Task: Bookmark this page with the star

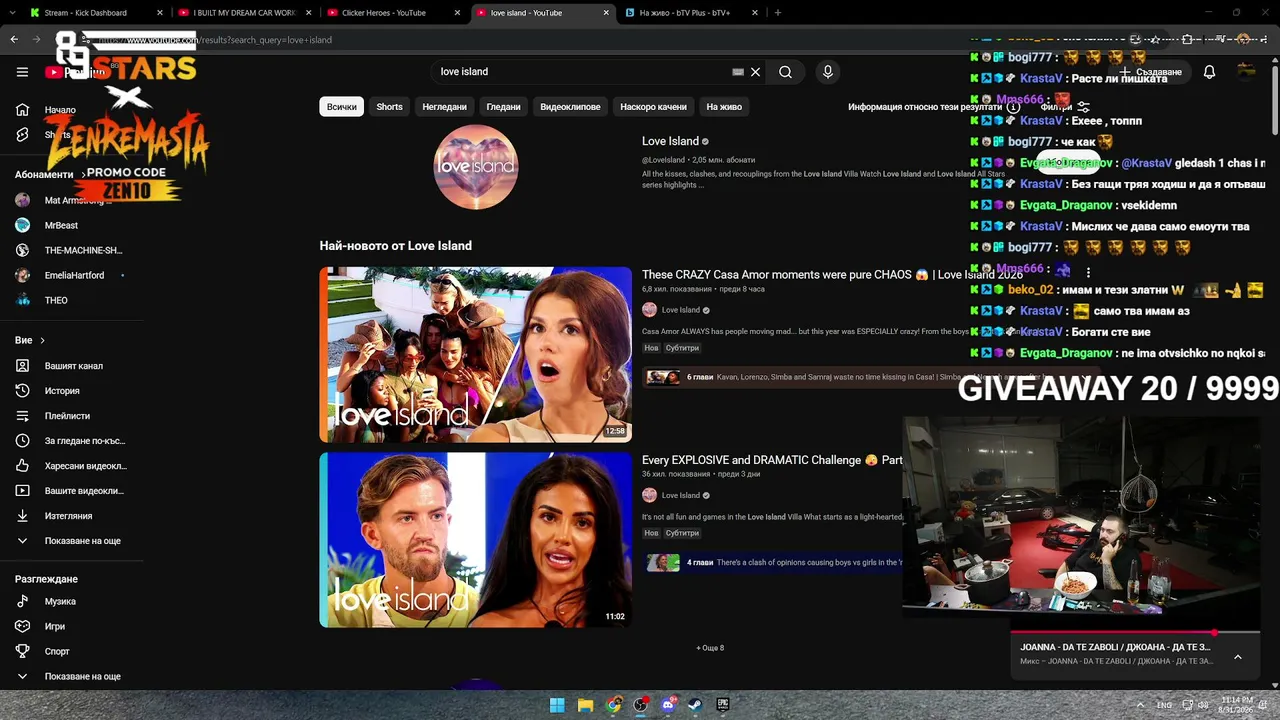Action: coord(1155,40)
